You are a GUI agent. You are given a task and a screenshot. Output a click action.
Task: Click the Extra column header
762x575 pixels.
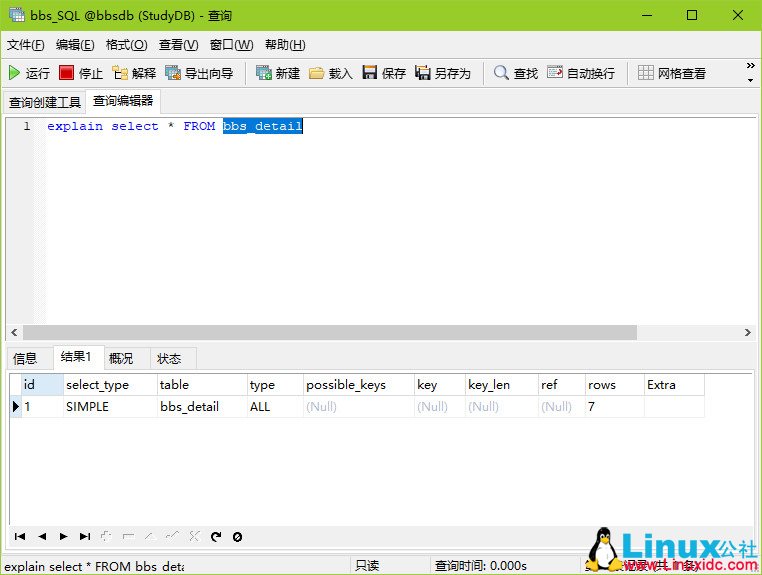(674, 384)
